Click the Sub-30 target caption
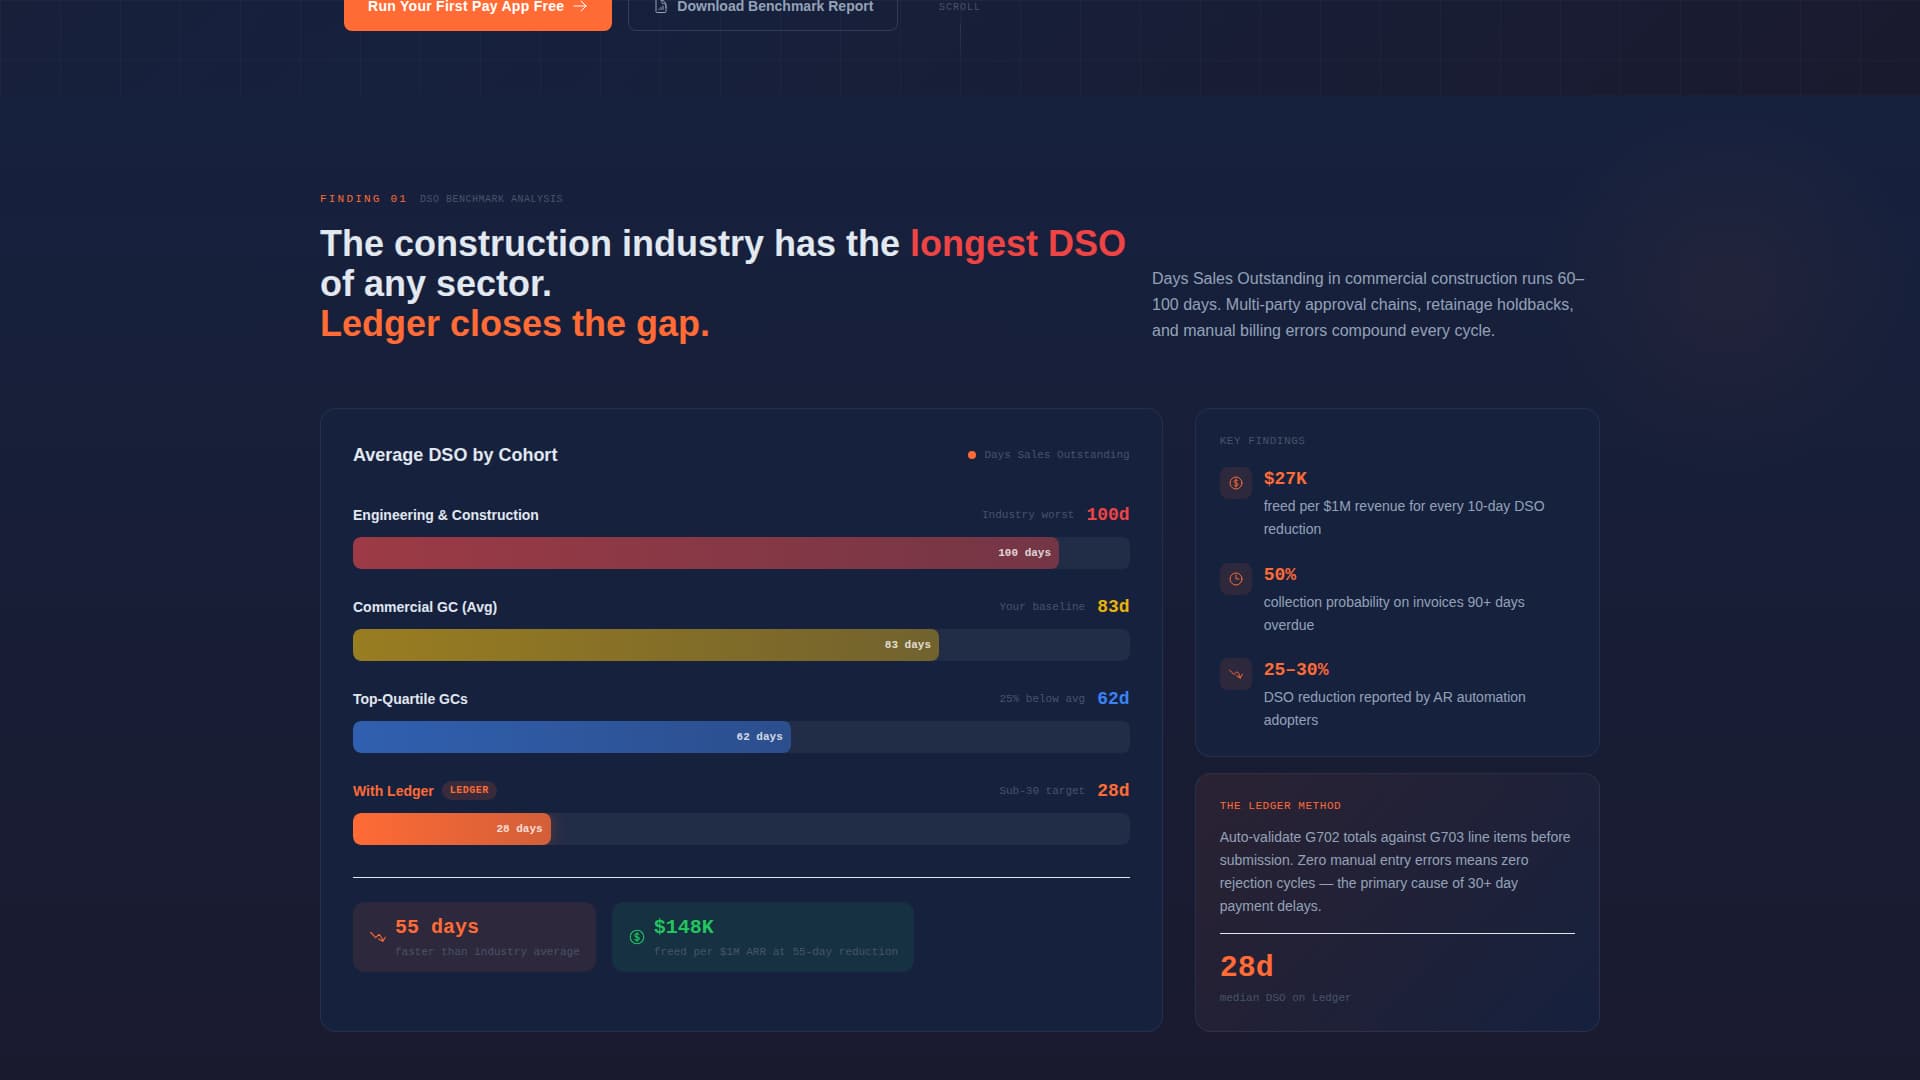1920x1080 pixels. [1042, 791]
